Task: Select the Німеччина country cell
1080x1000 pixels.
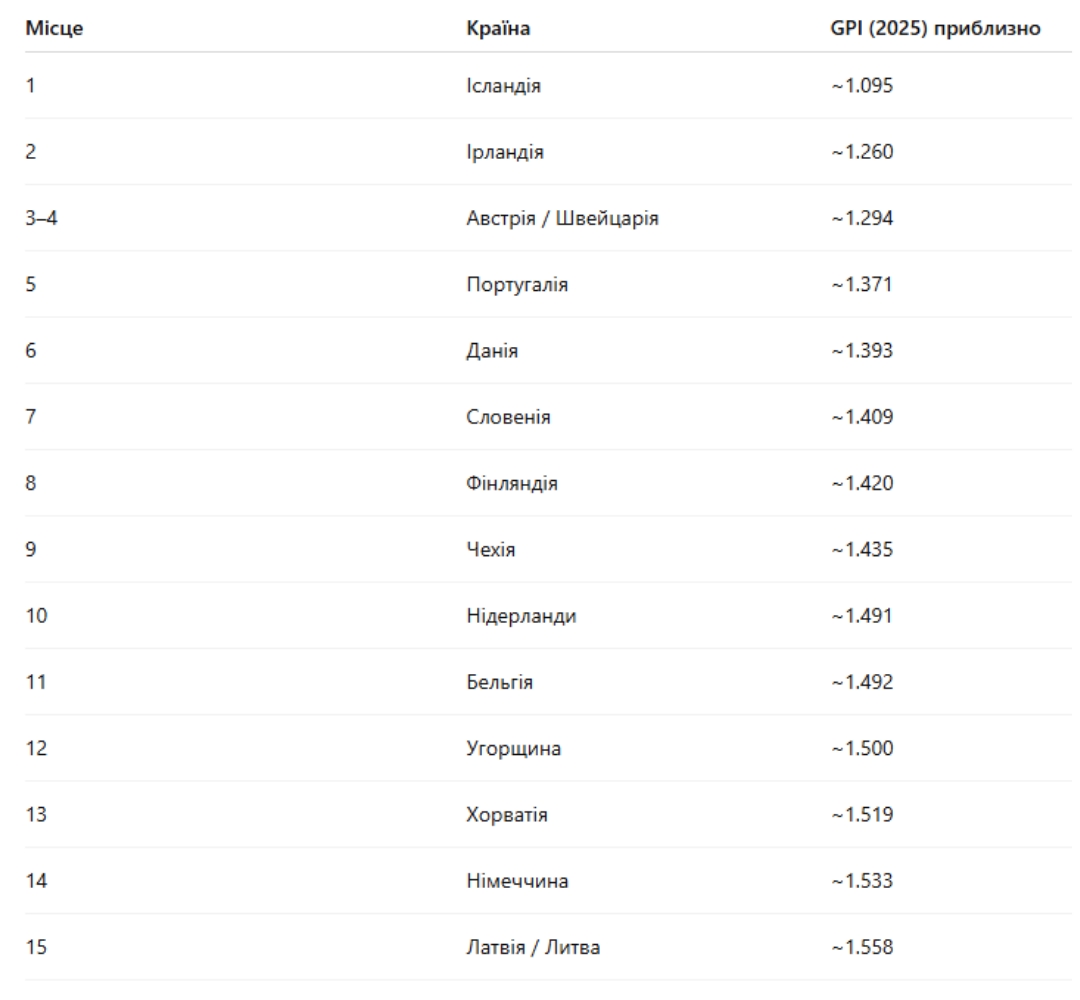Action: 517,881
